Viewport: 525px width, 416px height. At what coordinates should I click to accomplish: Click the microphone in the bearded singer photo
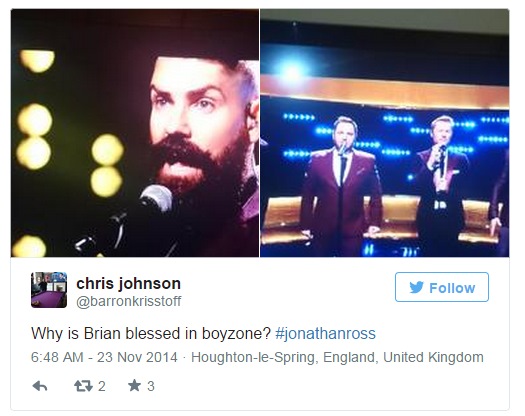tap(156, 199)
